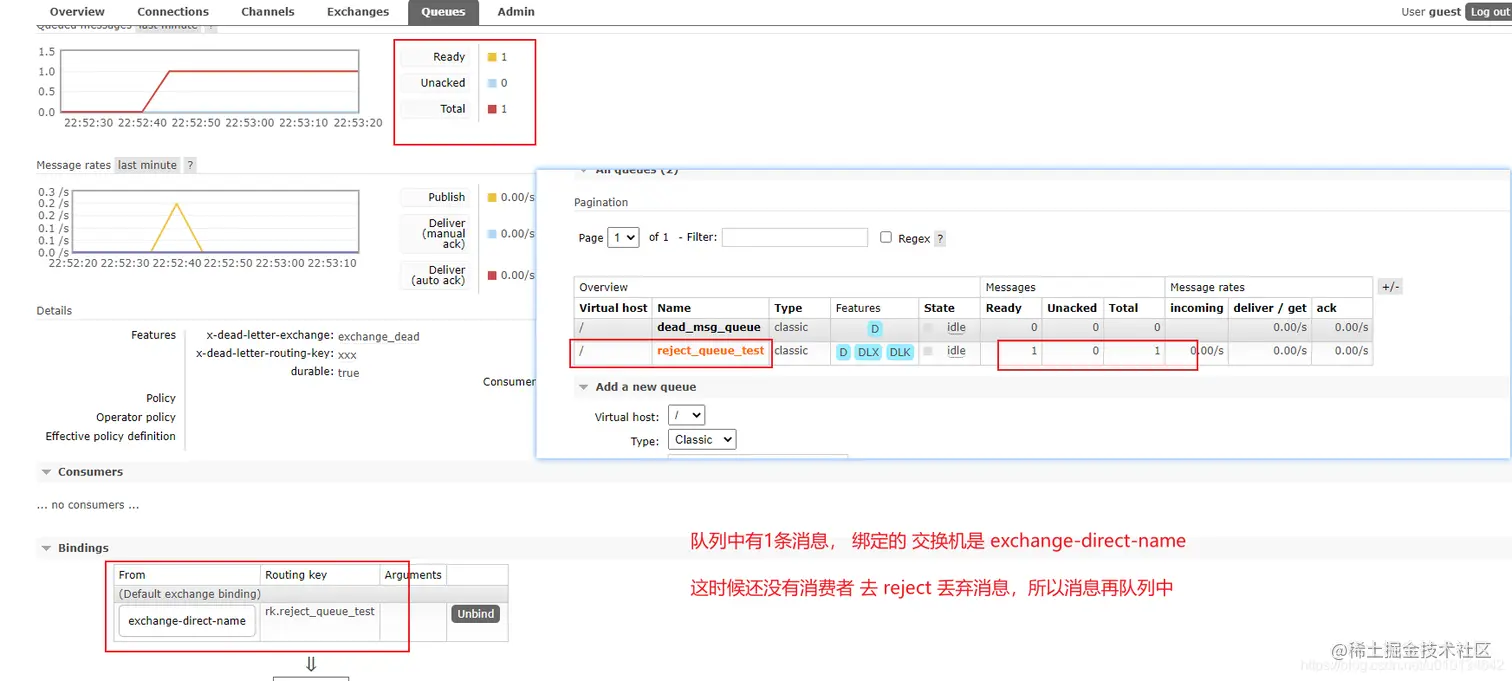This screenshot has width=1512, height=681.
Task: Open the dead_msg_queue queue link
Action: (x=709, y=327)
